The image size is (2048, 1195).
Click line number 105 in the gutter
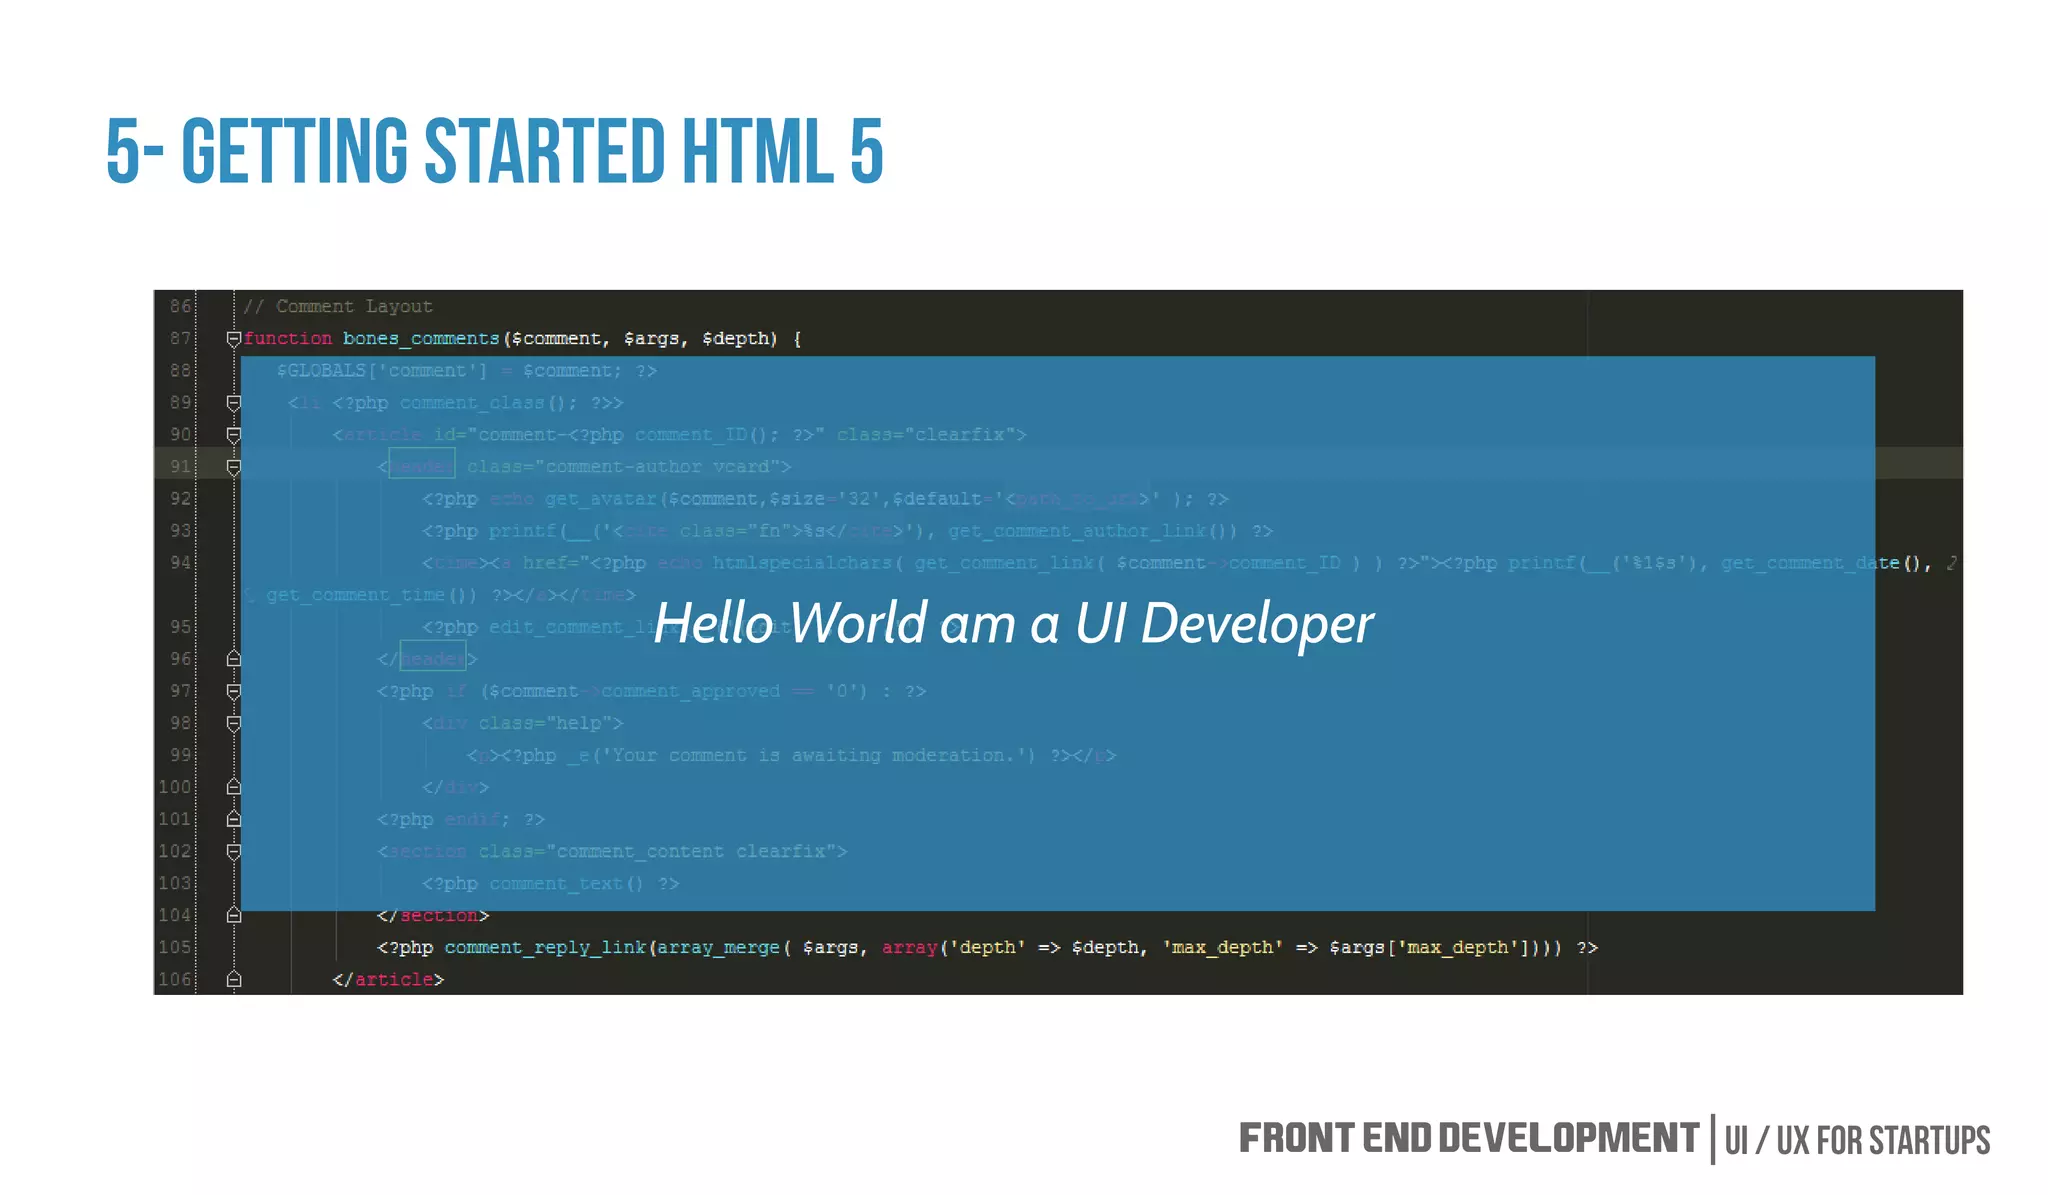[175, 947]
